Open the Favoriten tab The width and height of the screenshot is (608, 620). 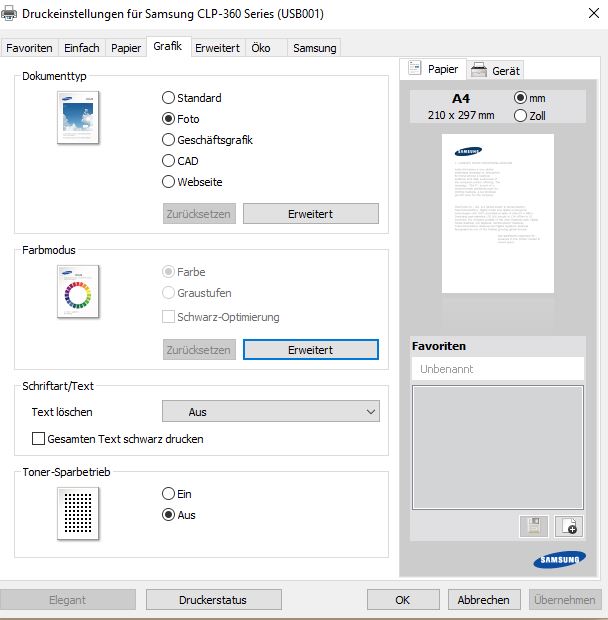(29, 48)
